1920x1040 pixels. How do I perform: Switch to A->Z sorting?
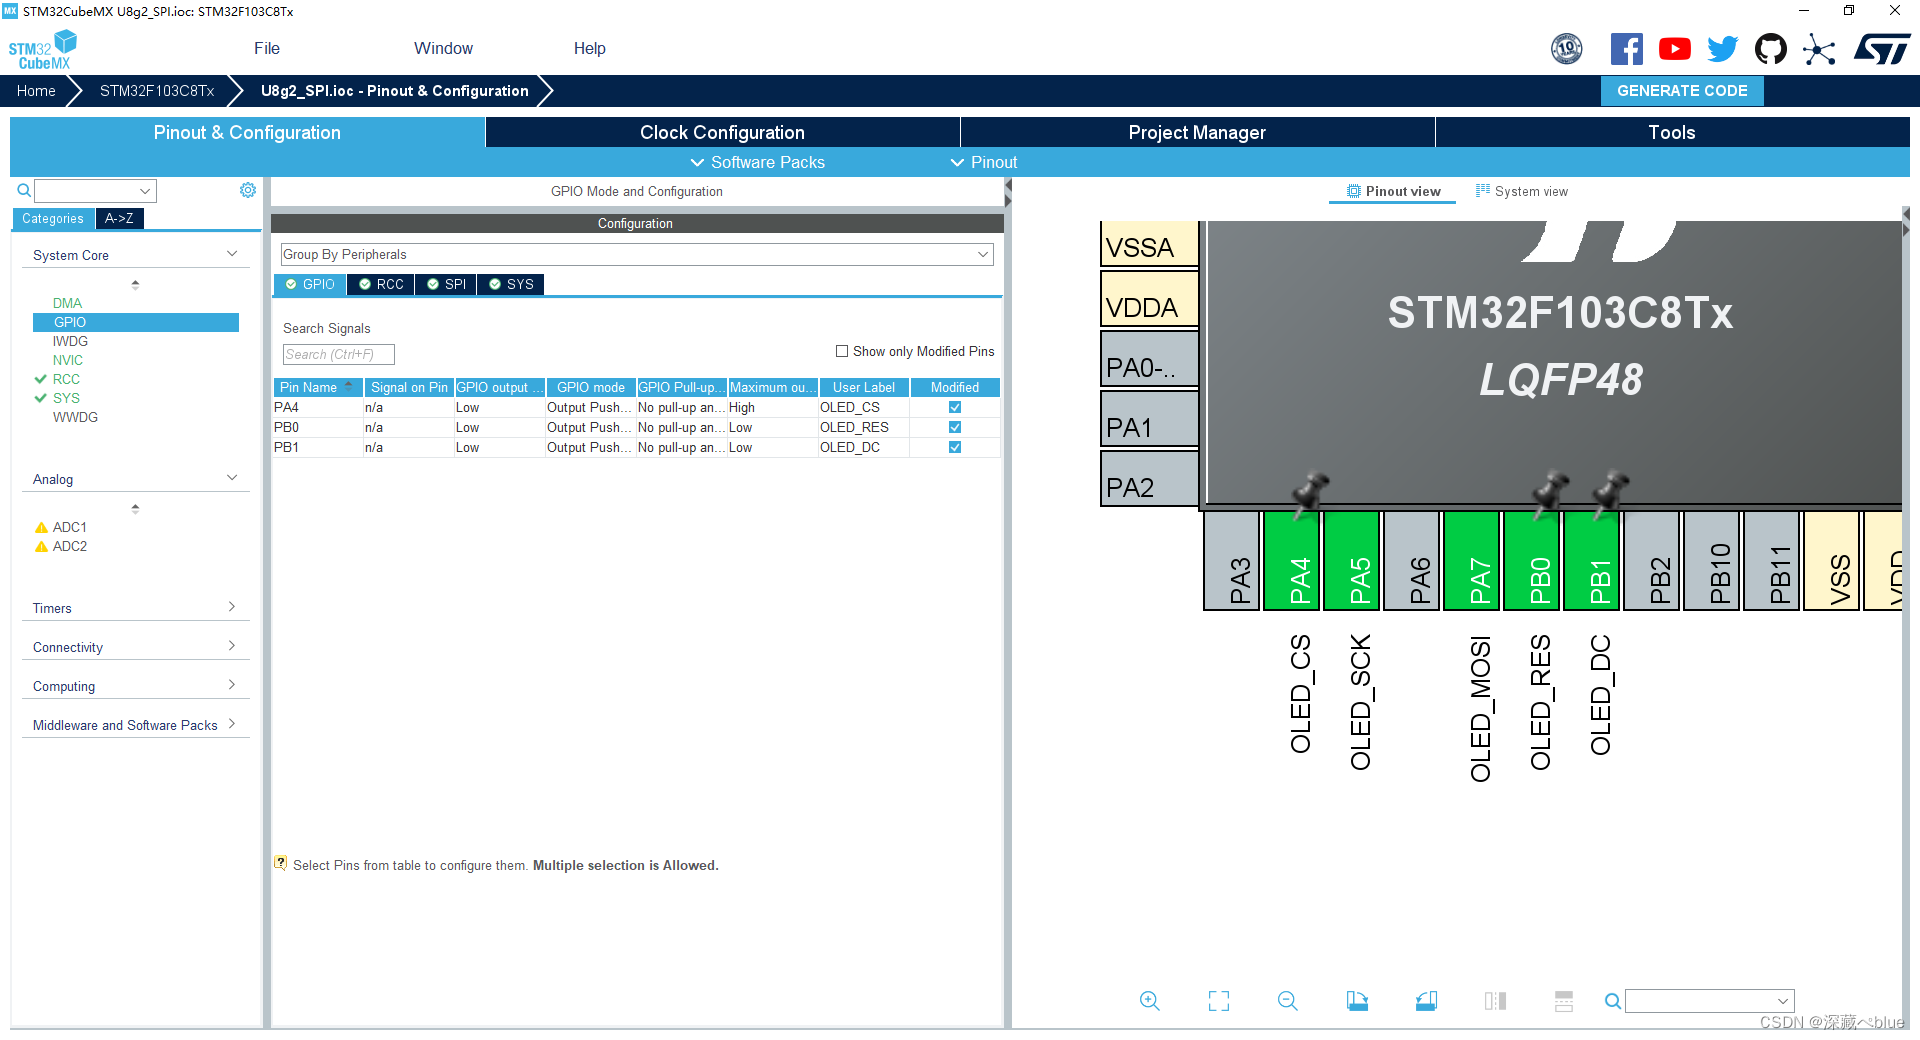(119, 218)
